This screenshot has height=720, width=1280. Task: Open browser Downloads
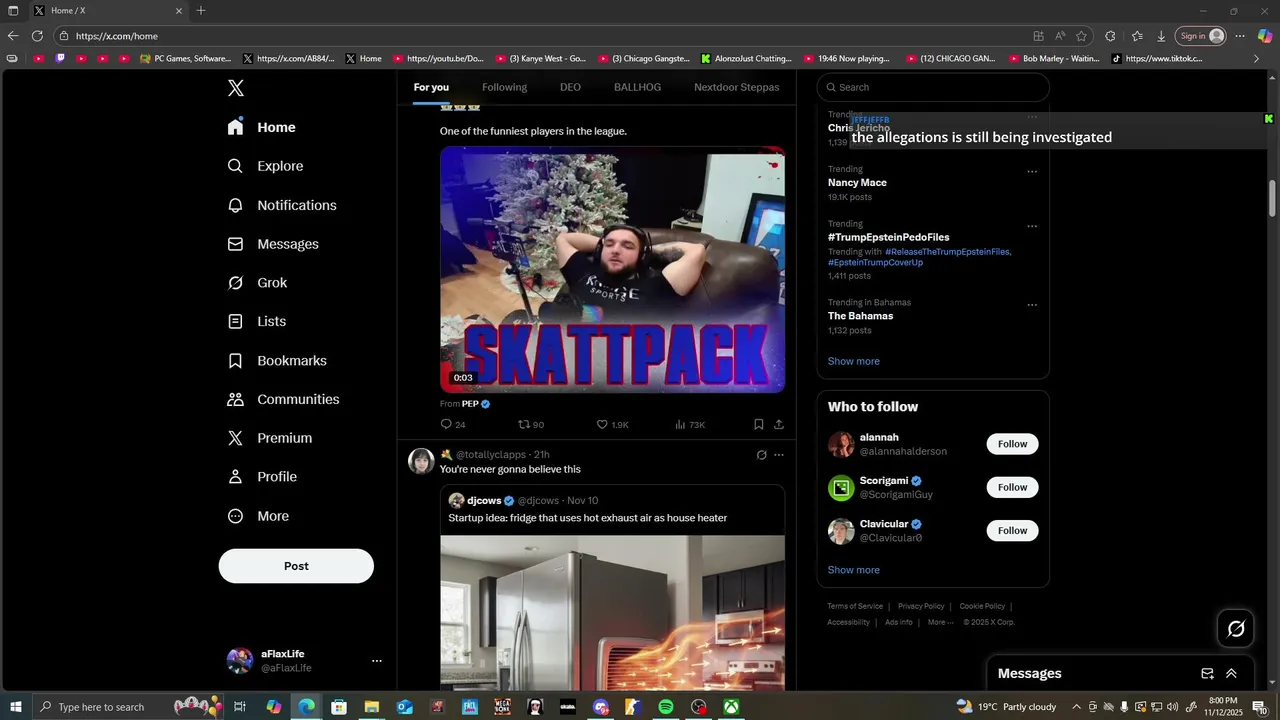tap(1161, 36)
